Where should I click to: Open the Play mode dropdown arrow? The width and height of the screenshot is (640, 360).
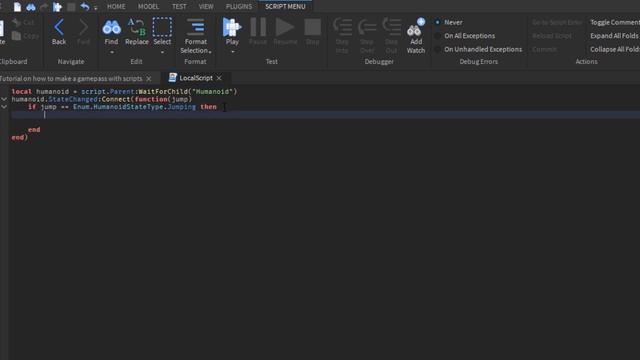(232, 52)
